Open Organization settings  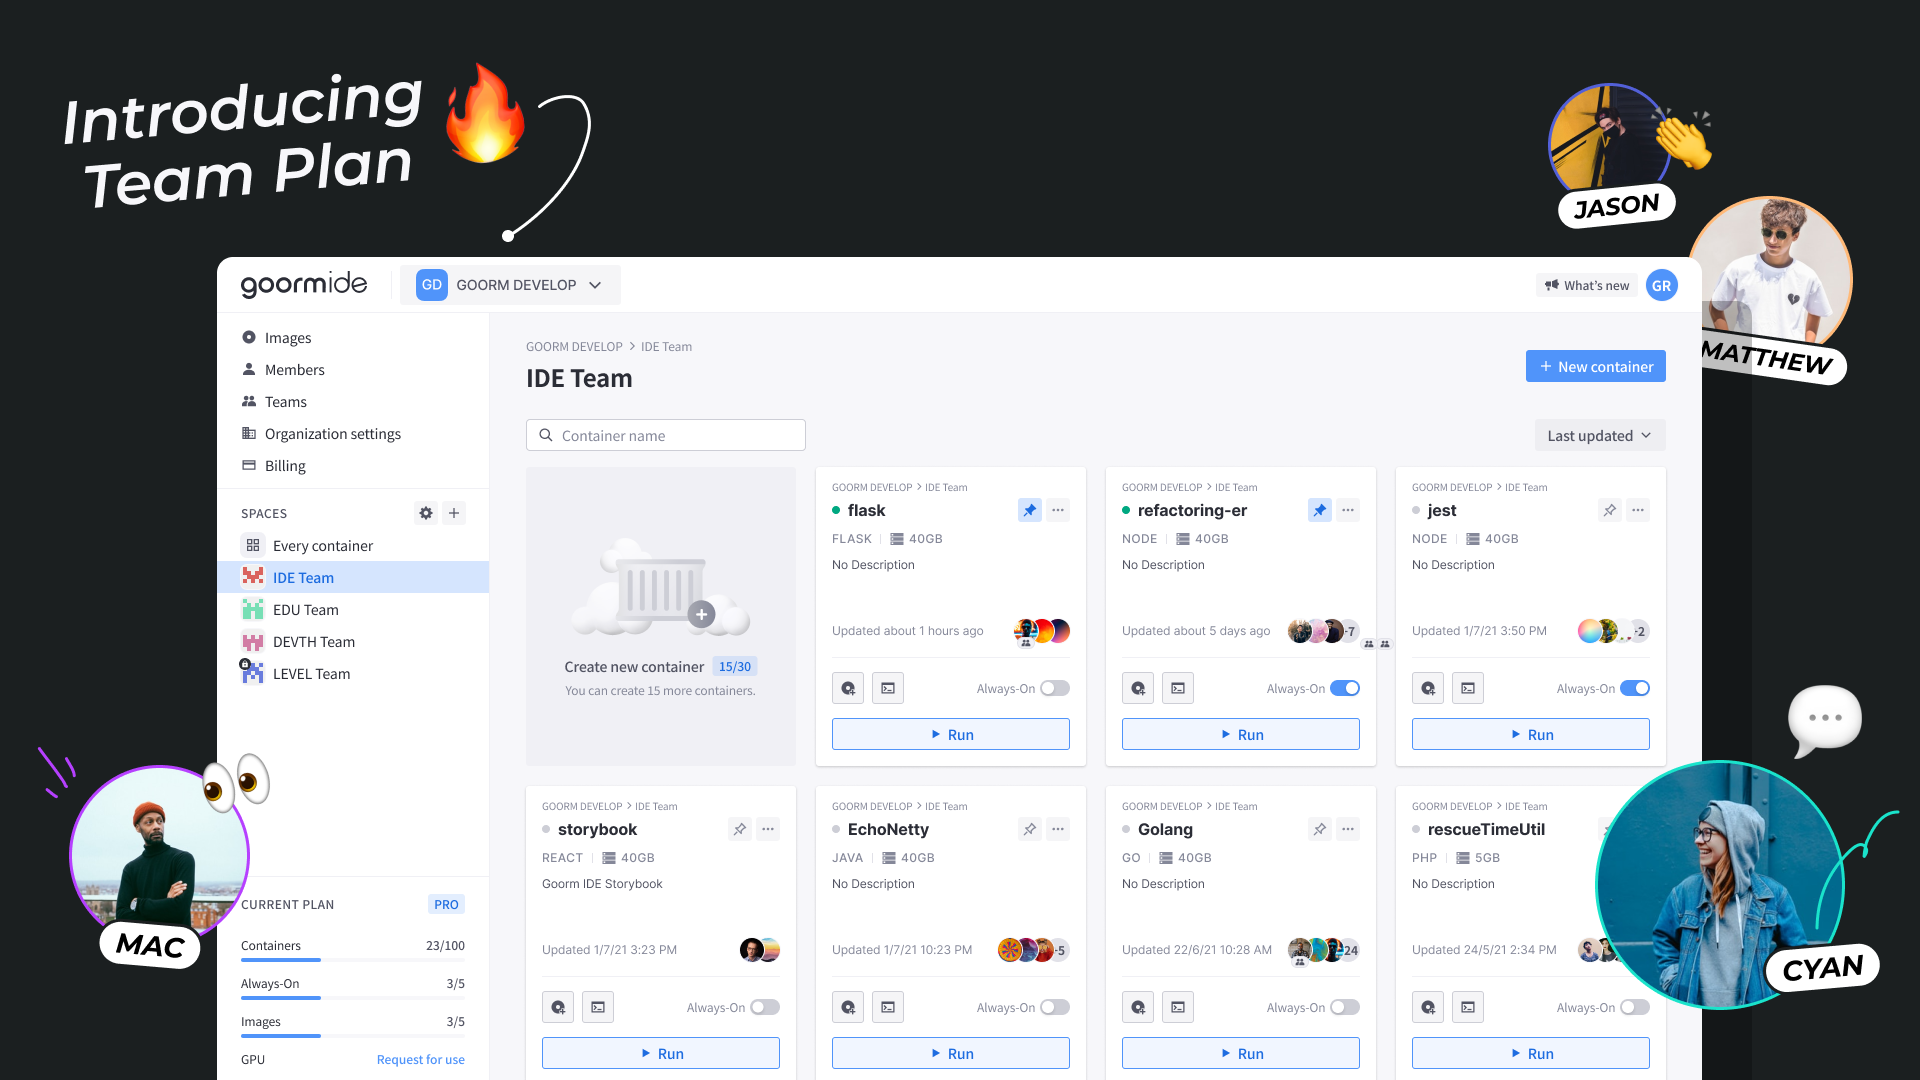353,434
